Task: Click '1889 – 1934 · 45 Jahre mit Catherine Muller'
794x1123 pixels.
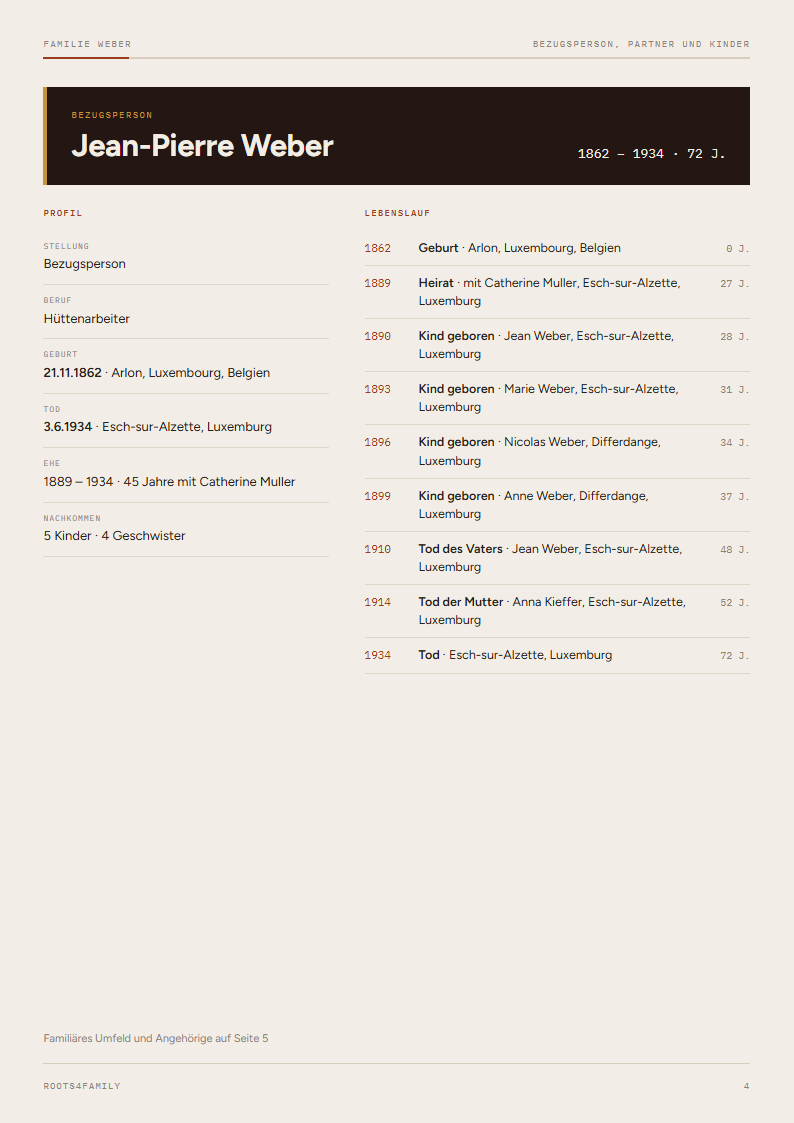Action: [x=169, y=481]
